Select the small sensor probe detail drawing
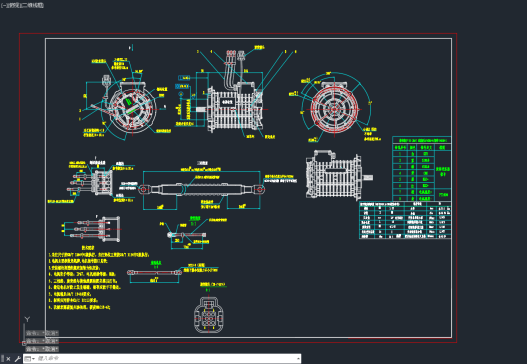Image resolution: width=527 pixels, height=364 pixels. click(x=187, y=235)
